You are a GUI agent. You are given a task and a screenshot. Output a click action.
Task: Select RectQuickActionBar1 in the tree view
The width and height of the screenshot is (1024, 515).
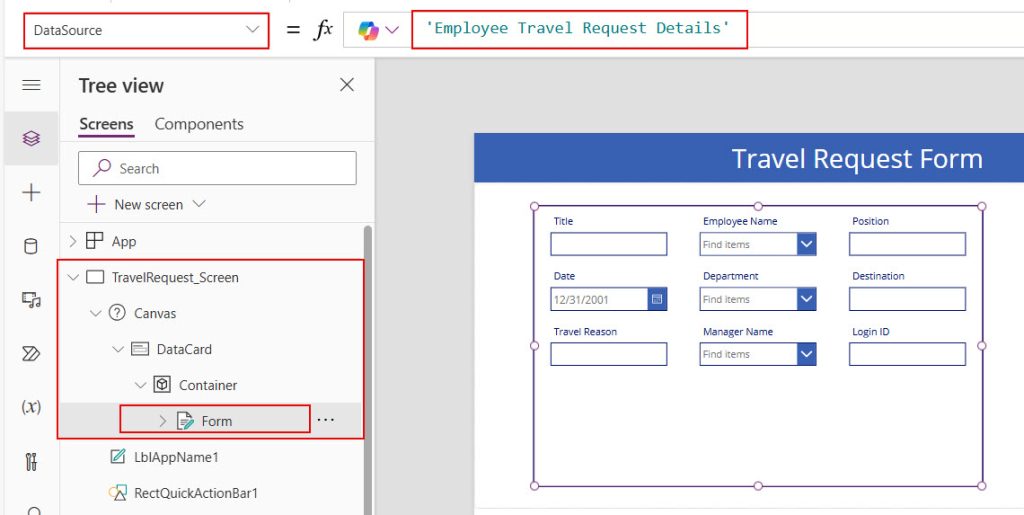(x=196, y=493)
